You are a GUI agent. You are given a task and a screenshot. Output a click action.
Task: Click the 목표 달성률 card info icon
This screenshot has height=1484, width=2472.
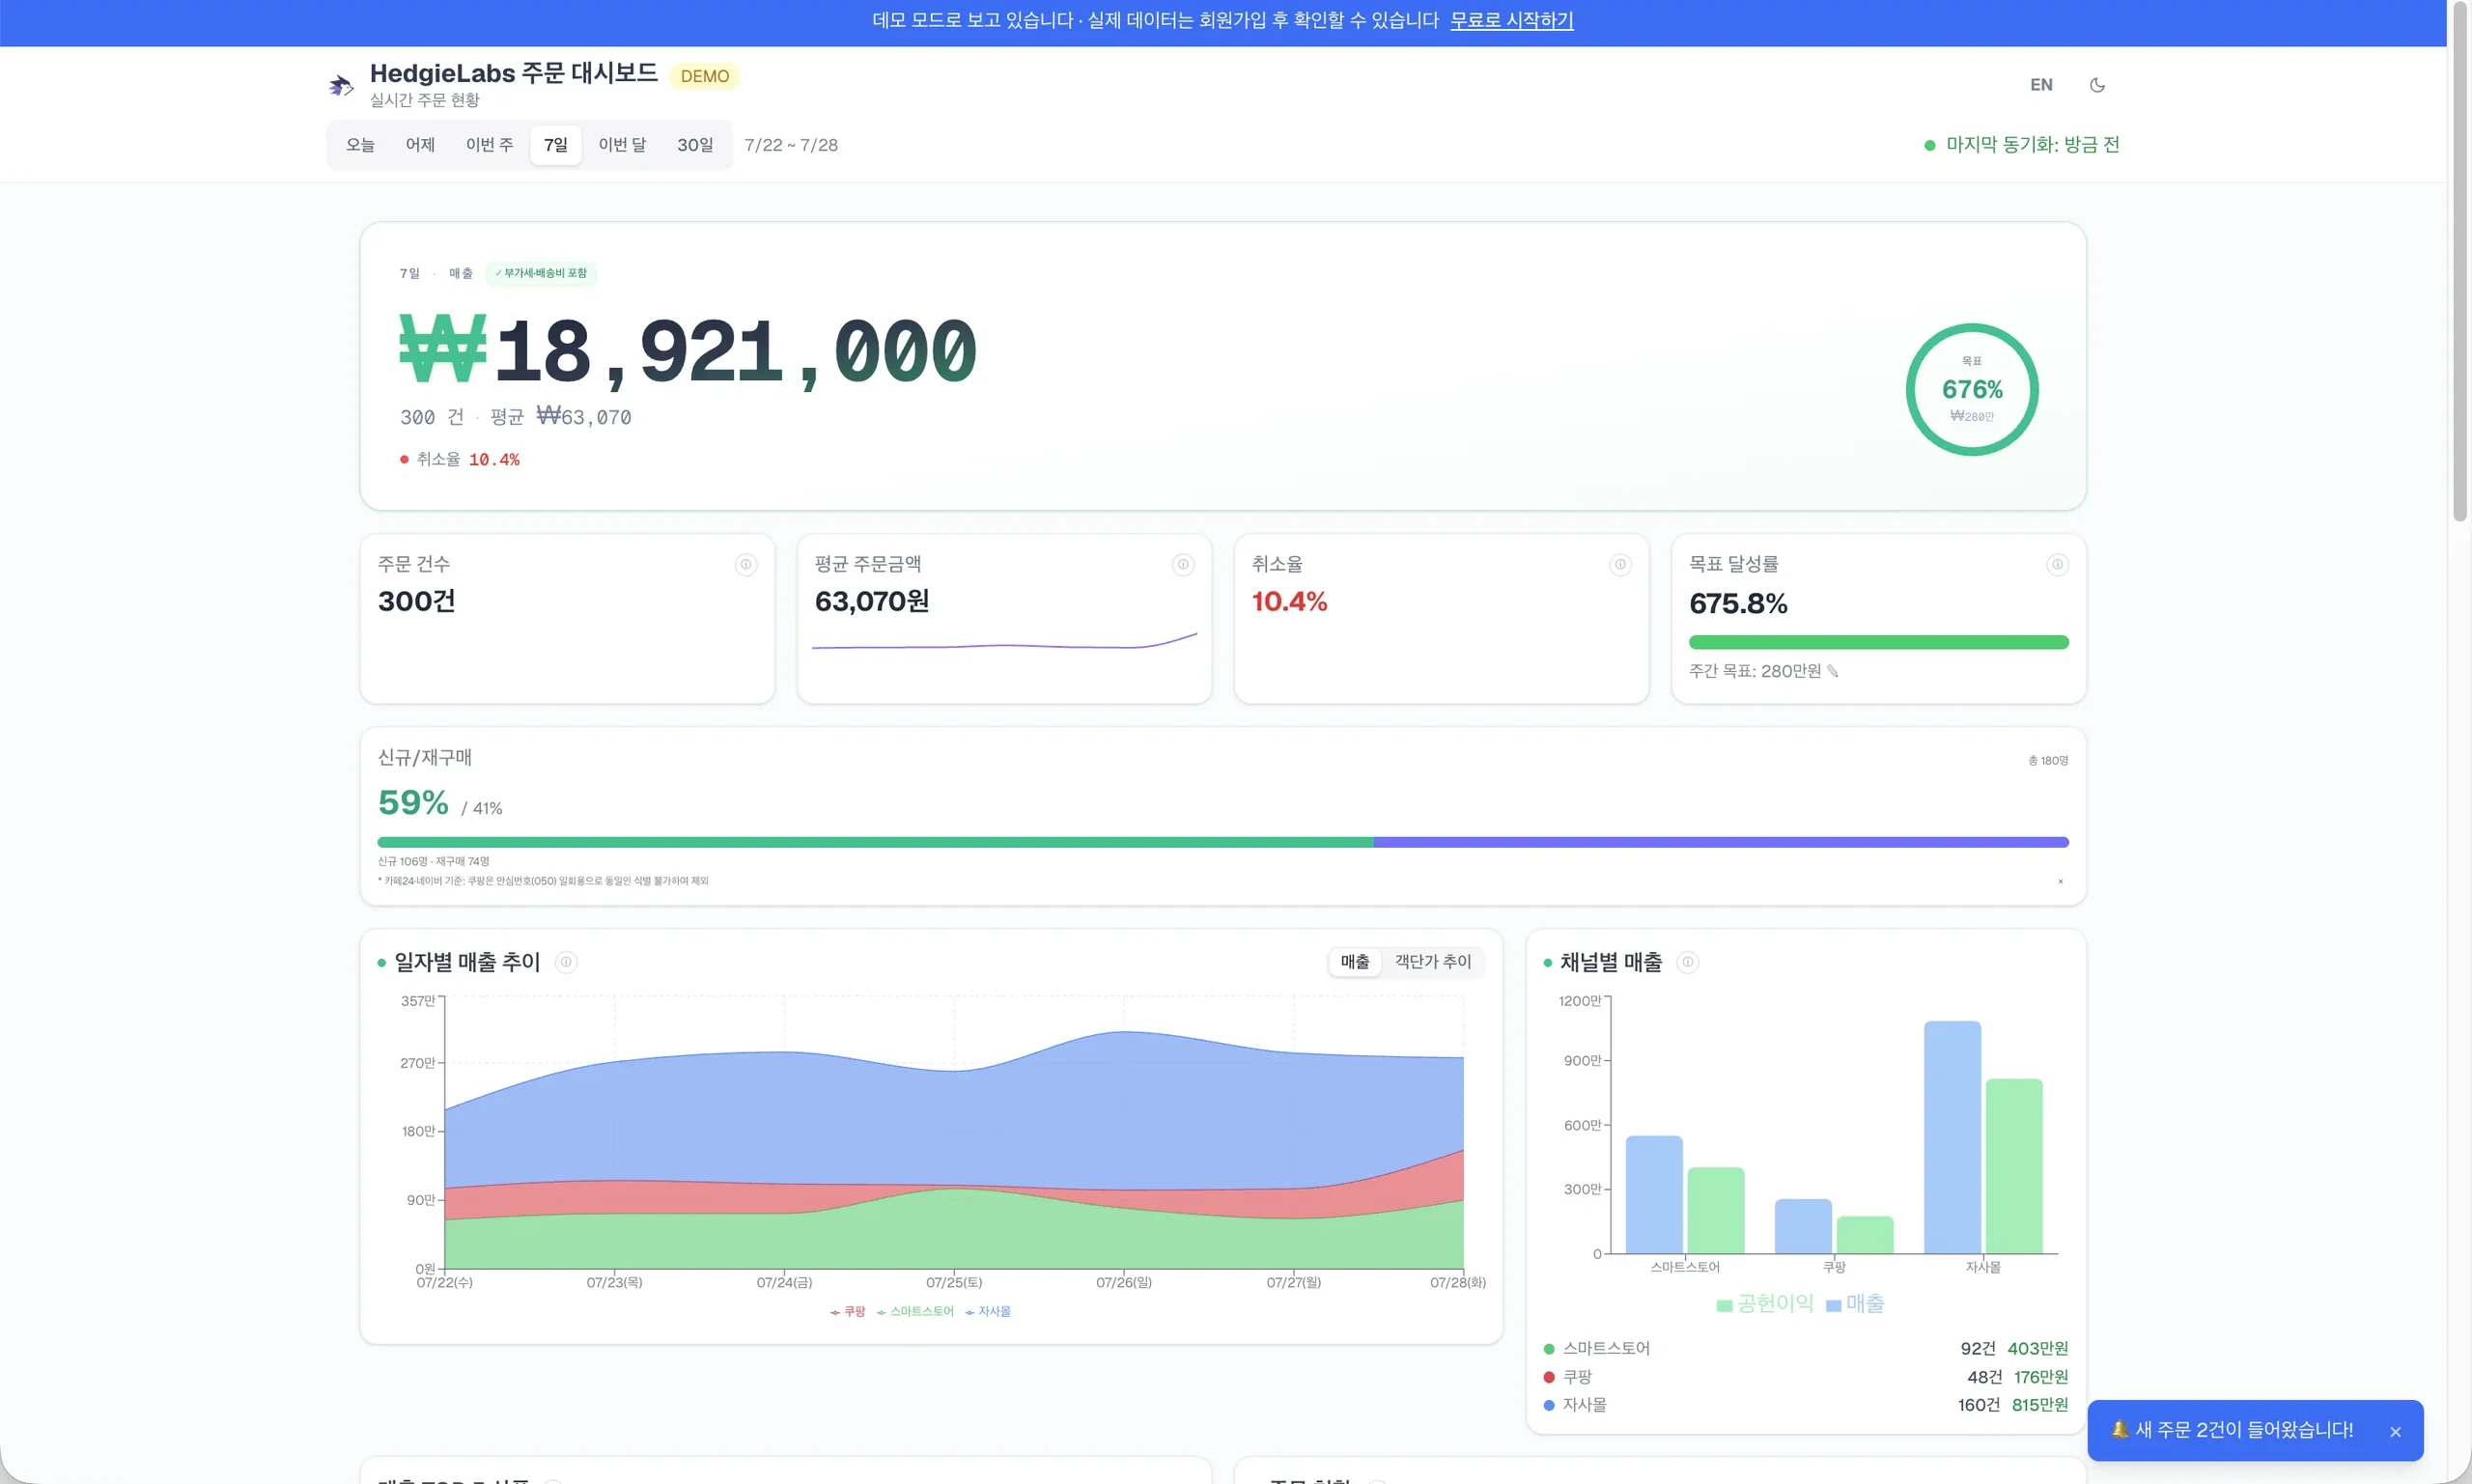[2057, 565]
